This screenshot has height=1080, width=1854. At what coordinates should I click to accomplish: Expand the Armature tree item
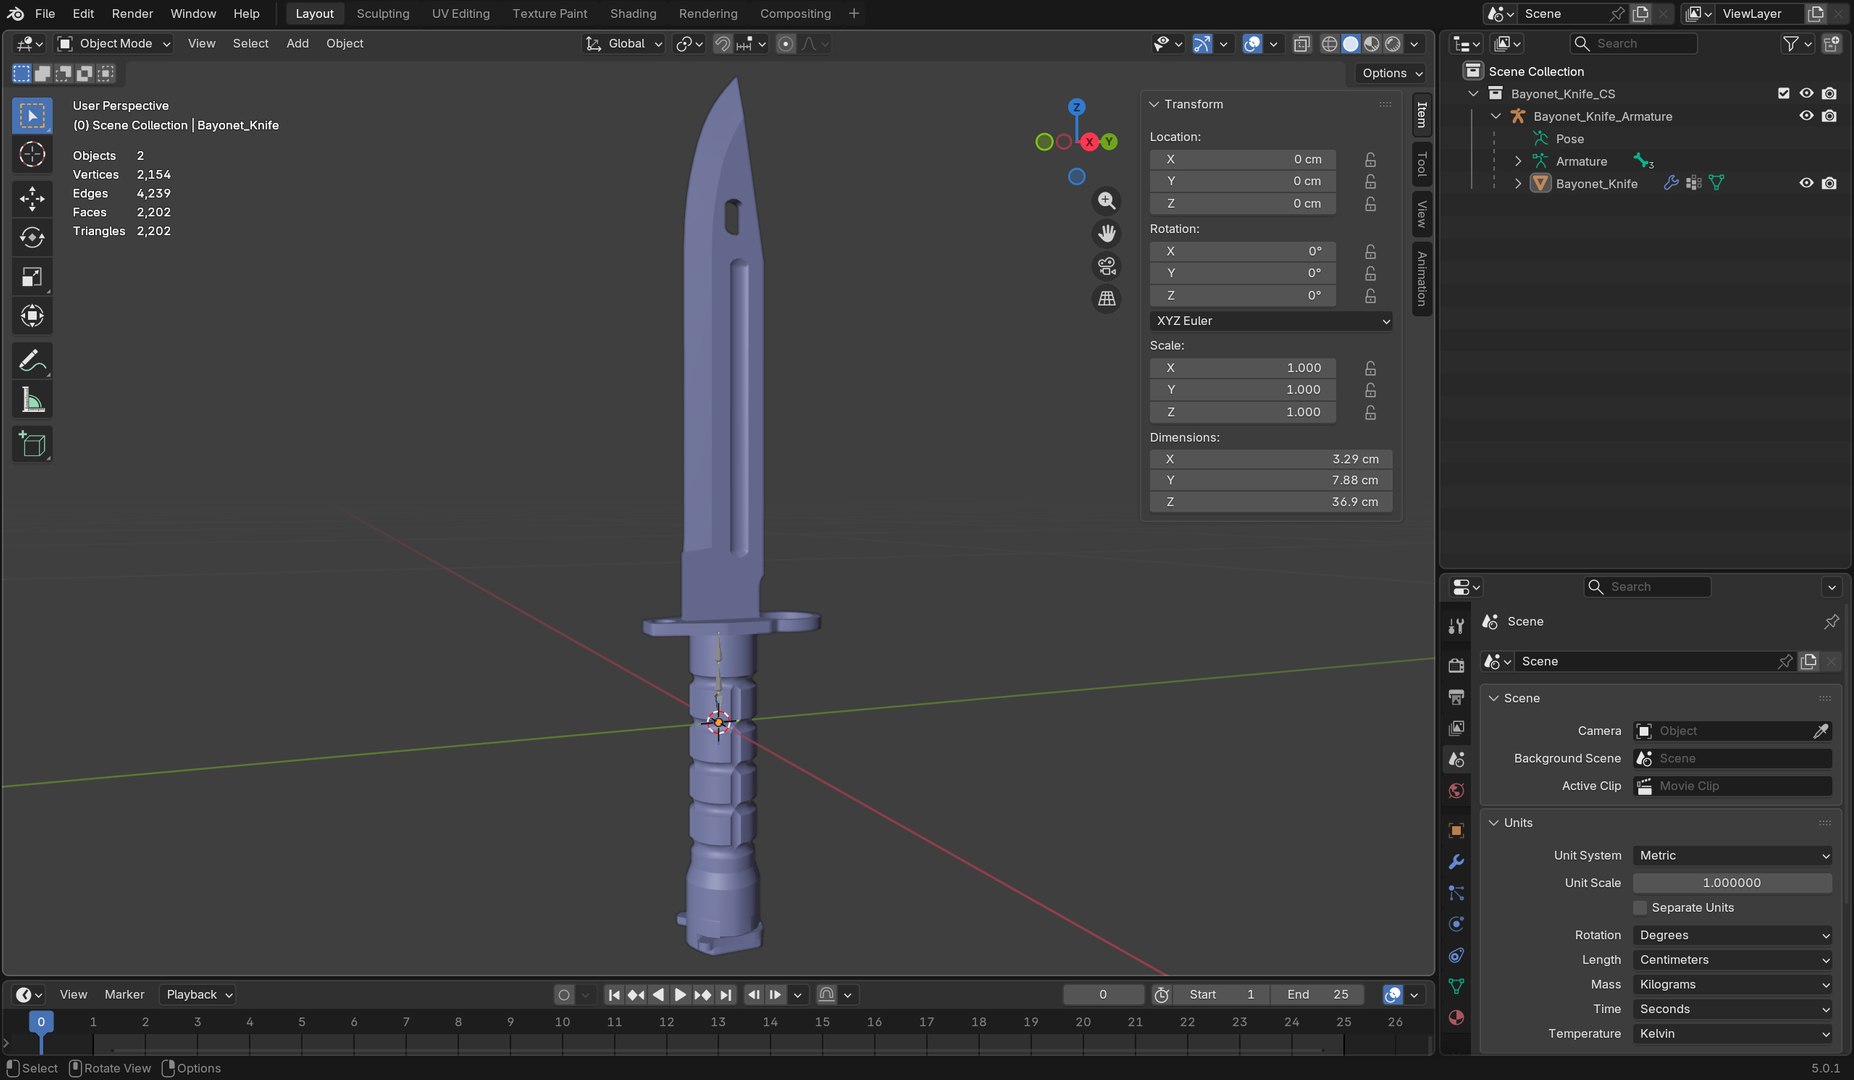pyautogui.click(x=1518, y=161)
